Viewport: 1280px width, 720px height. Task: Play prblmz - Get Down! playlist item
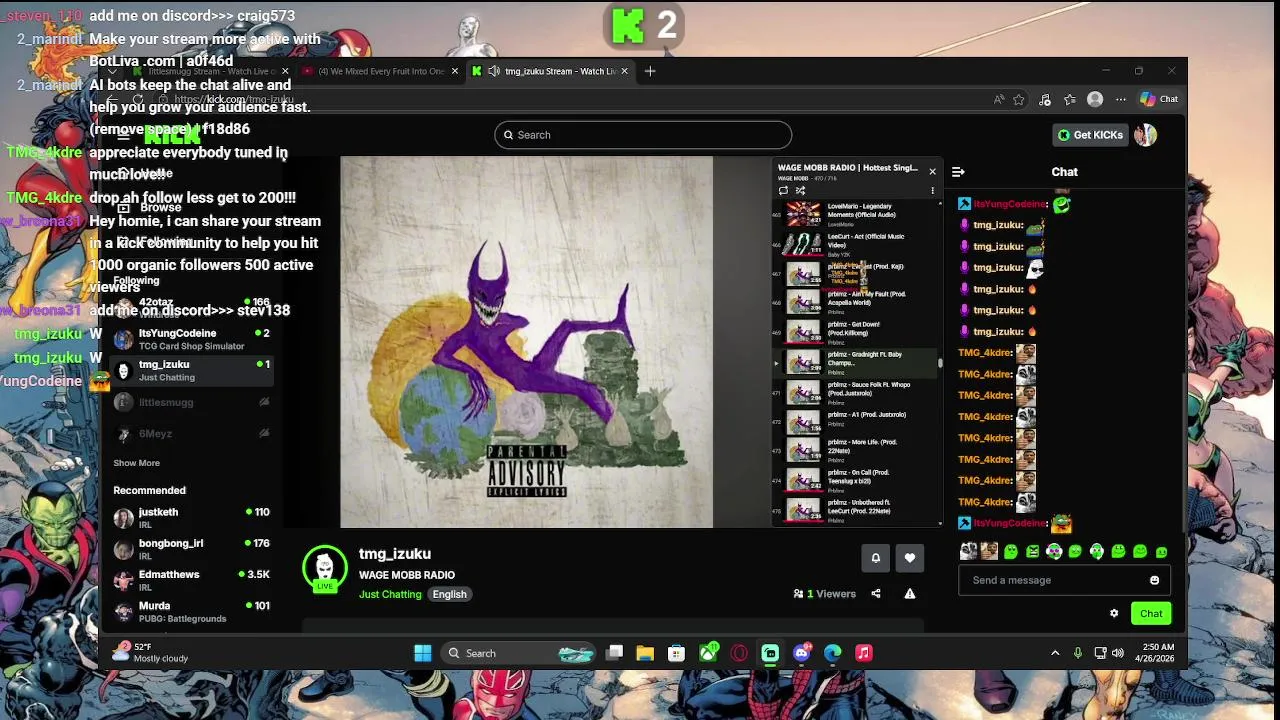857,330
